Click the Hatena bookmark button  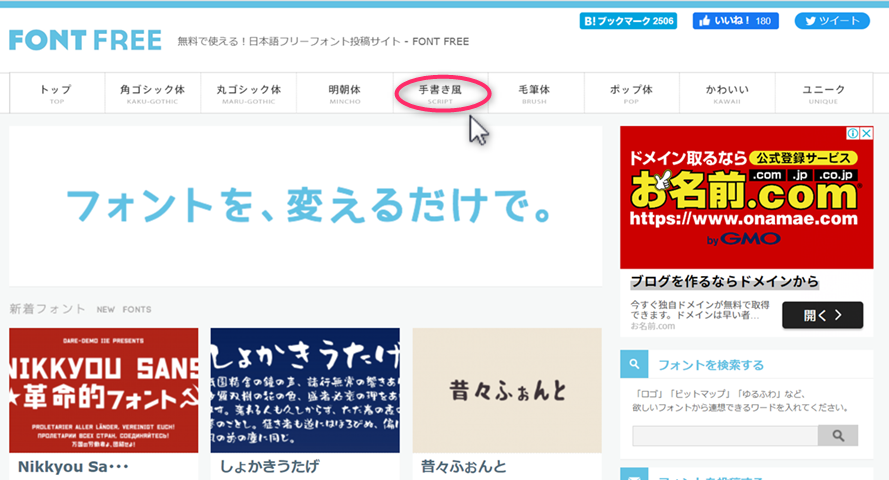coord(627,20)
